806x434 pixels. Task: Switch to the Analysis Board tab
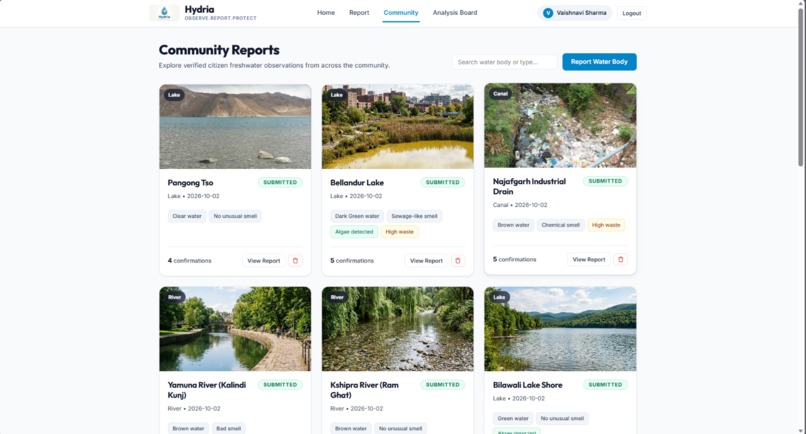455,13
